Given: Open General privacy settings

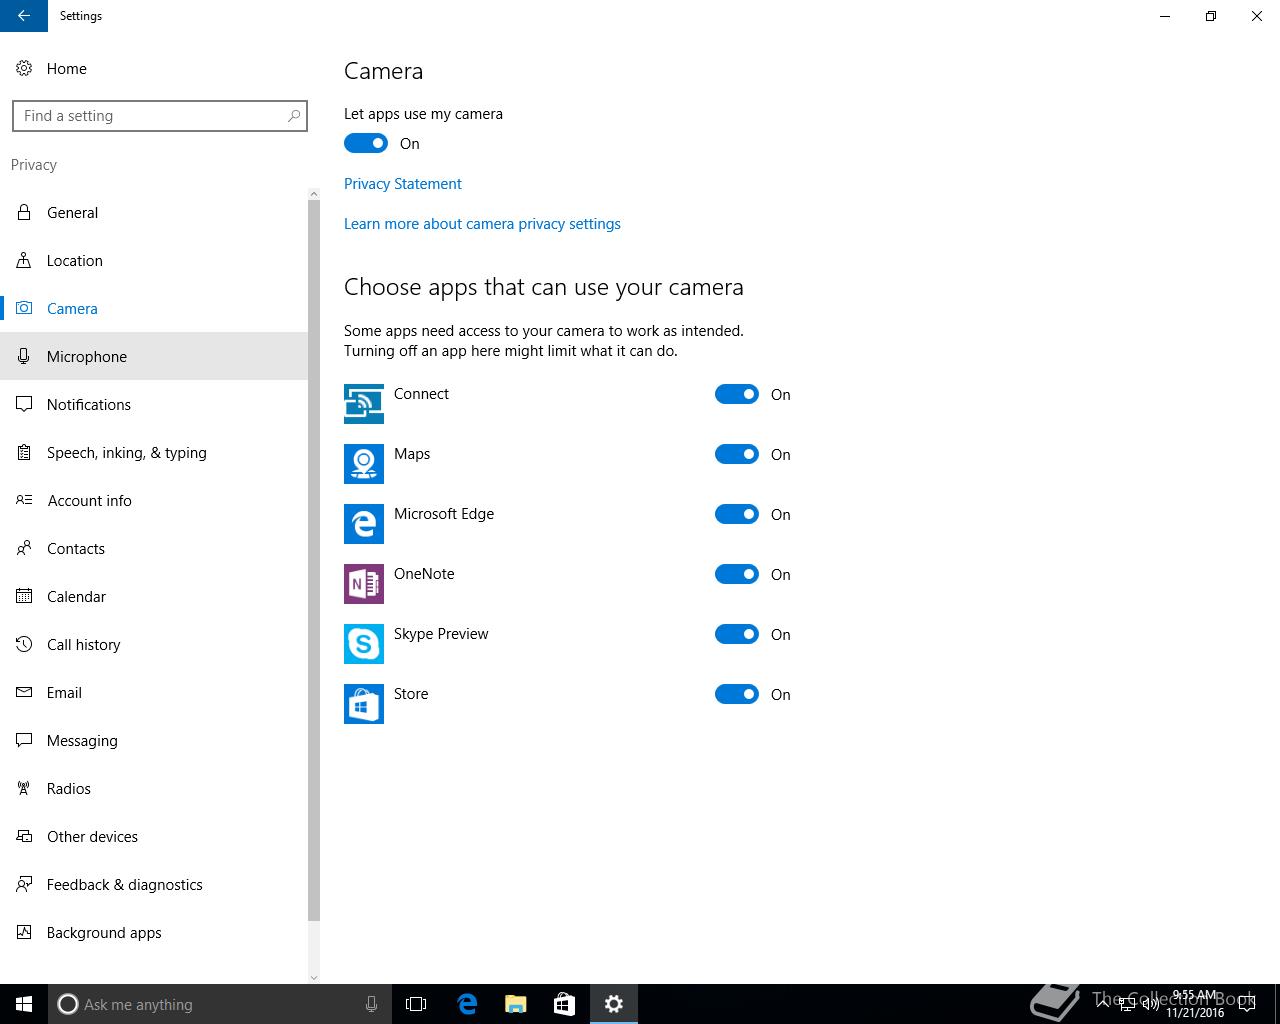Looking at the screenshot, I should click(x=154, y=213).
